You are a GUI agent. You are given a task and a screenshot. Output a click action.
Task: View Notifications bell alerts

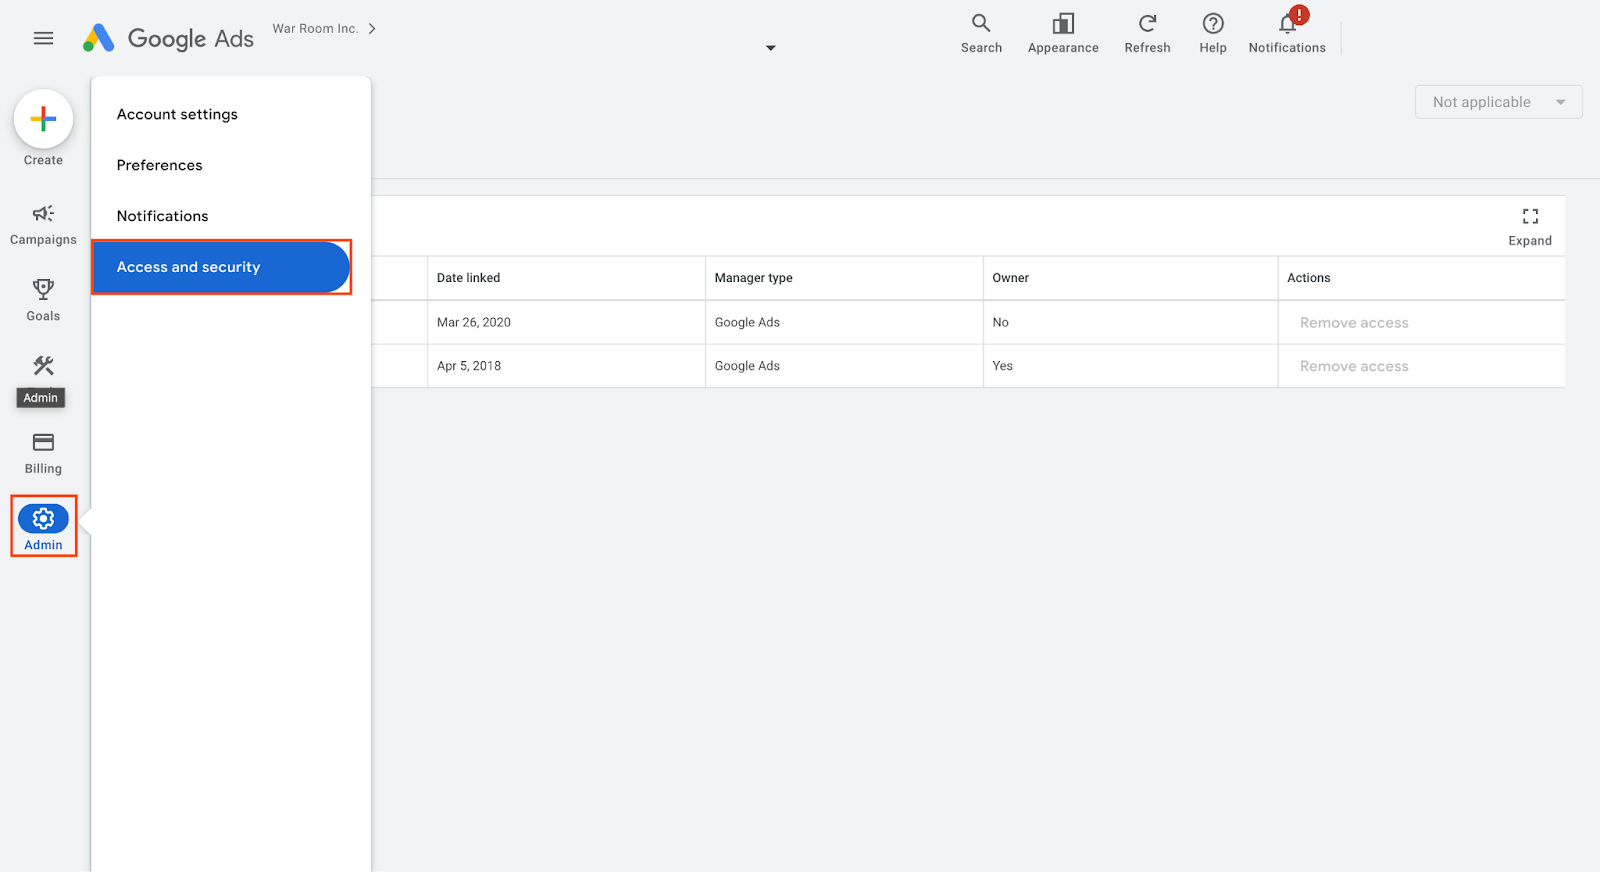[1287, 33]
